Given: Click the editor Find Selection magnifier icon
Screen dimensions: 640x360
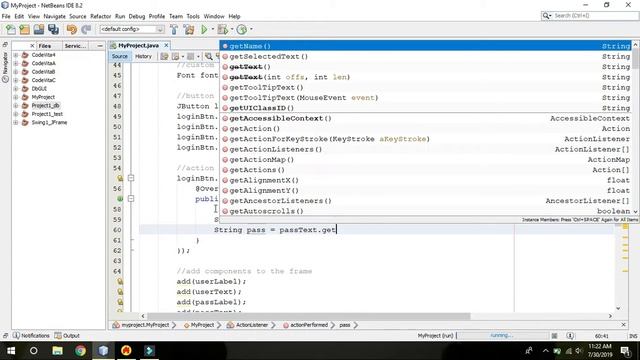Looking at the screenshot, I should pos(209,56).
